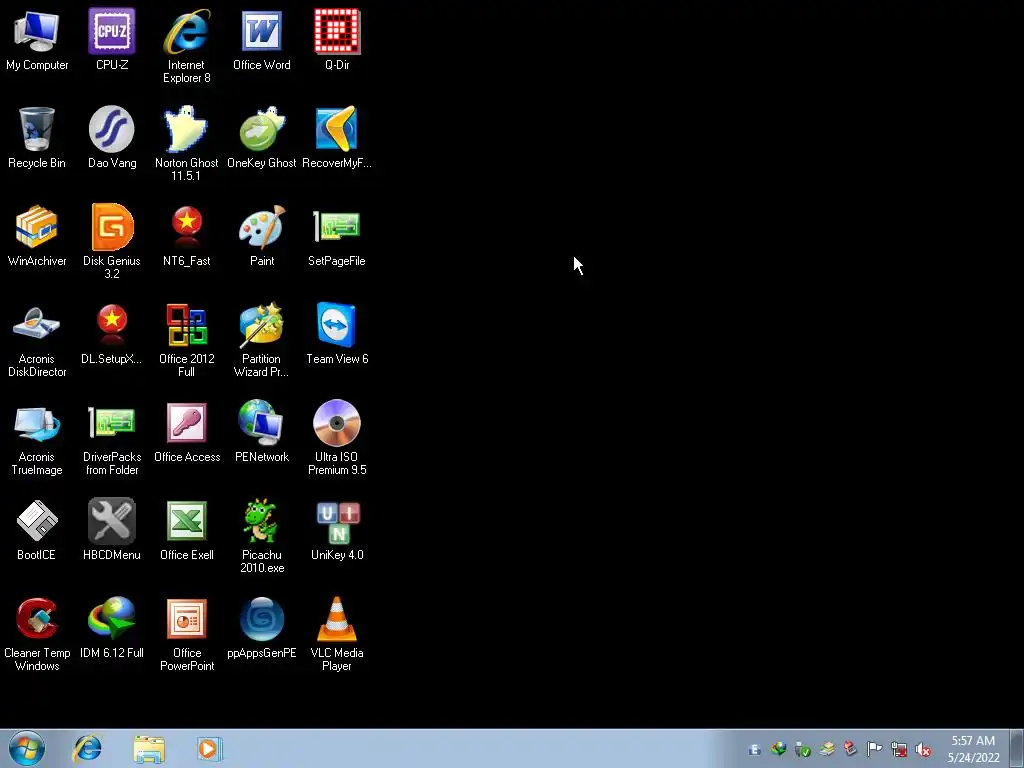Select the Dao Vang desktop icon
This screenshot has width=1024, height=768.
pyautogui.click(x=112, y=137)
